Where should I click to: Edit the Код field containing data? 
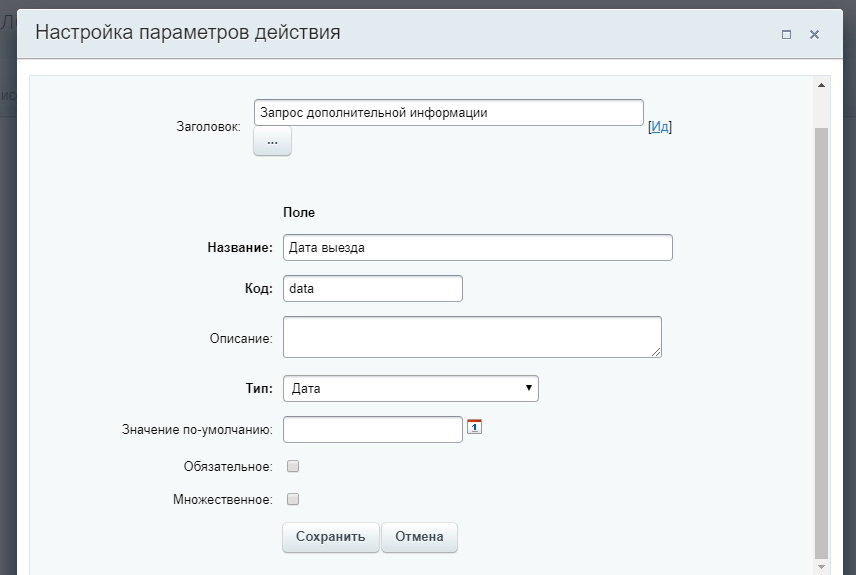pyautogui.click(x=373, y=288)
